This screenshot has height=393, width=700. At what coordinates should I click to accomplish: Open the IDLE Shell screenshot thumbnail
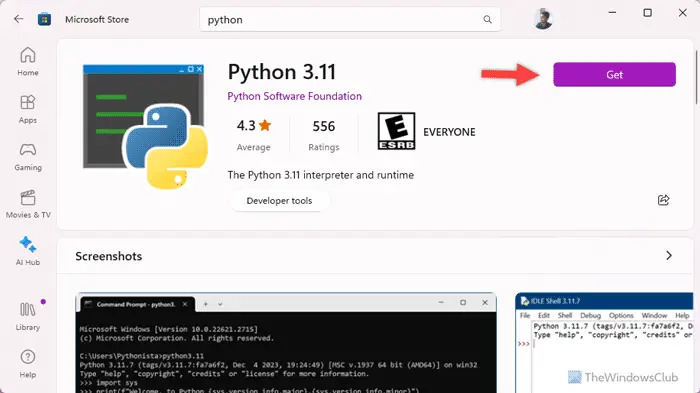click(604, 343)
